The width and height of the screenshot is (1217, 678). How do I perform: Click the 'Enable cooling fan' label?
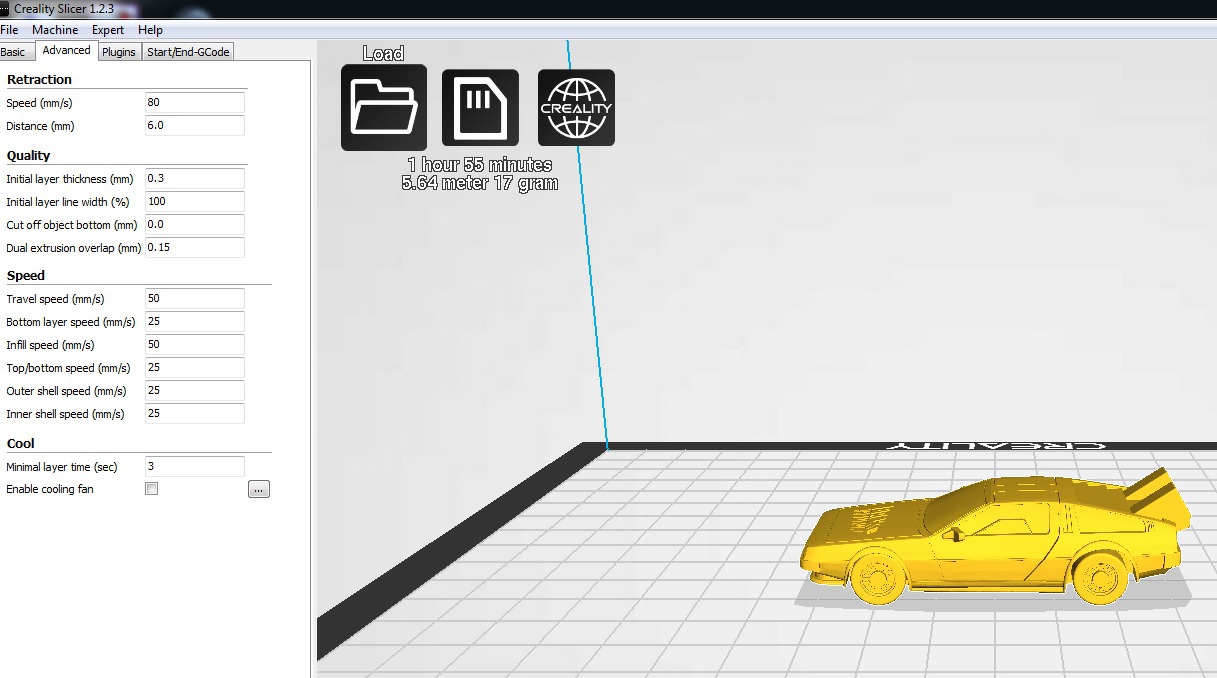coord(50,489)
